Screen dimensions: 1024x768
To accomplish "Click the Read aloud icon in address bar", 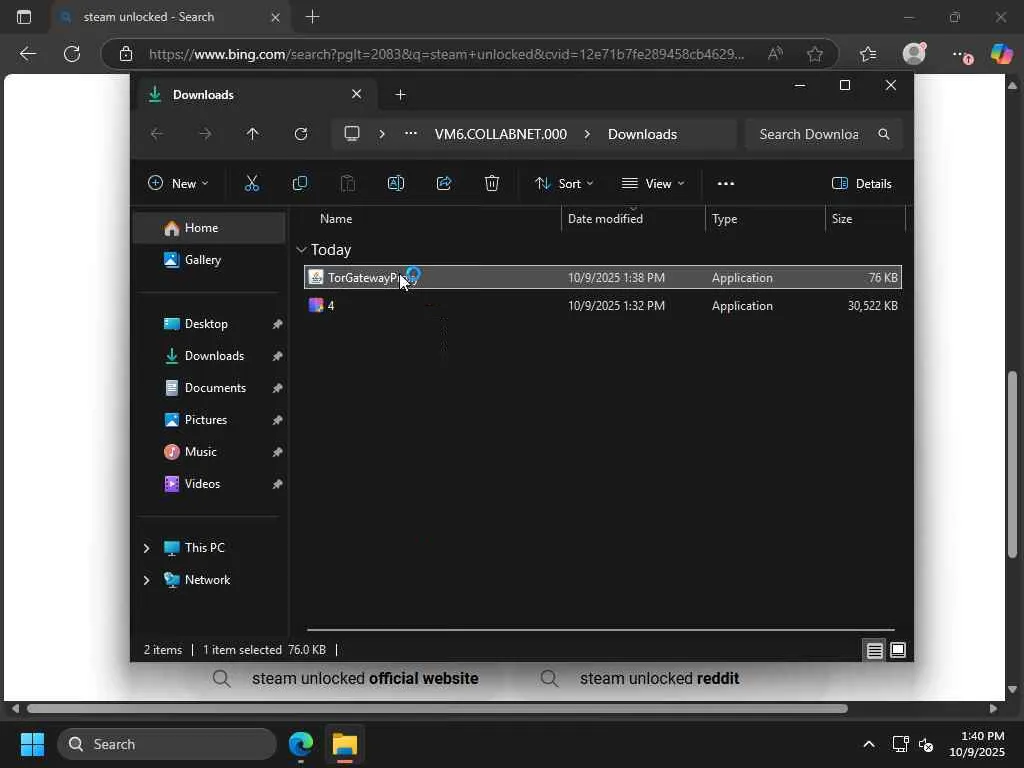I will point(775,54).
